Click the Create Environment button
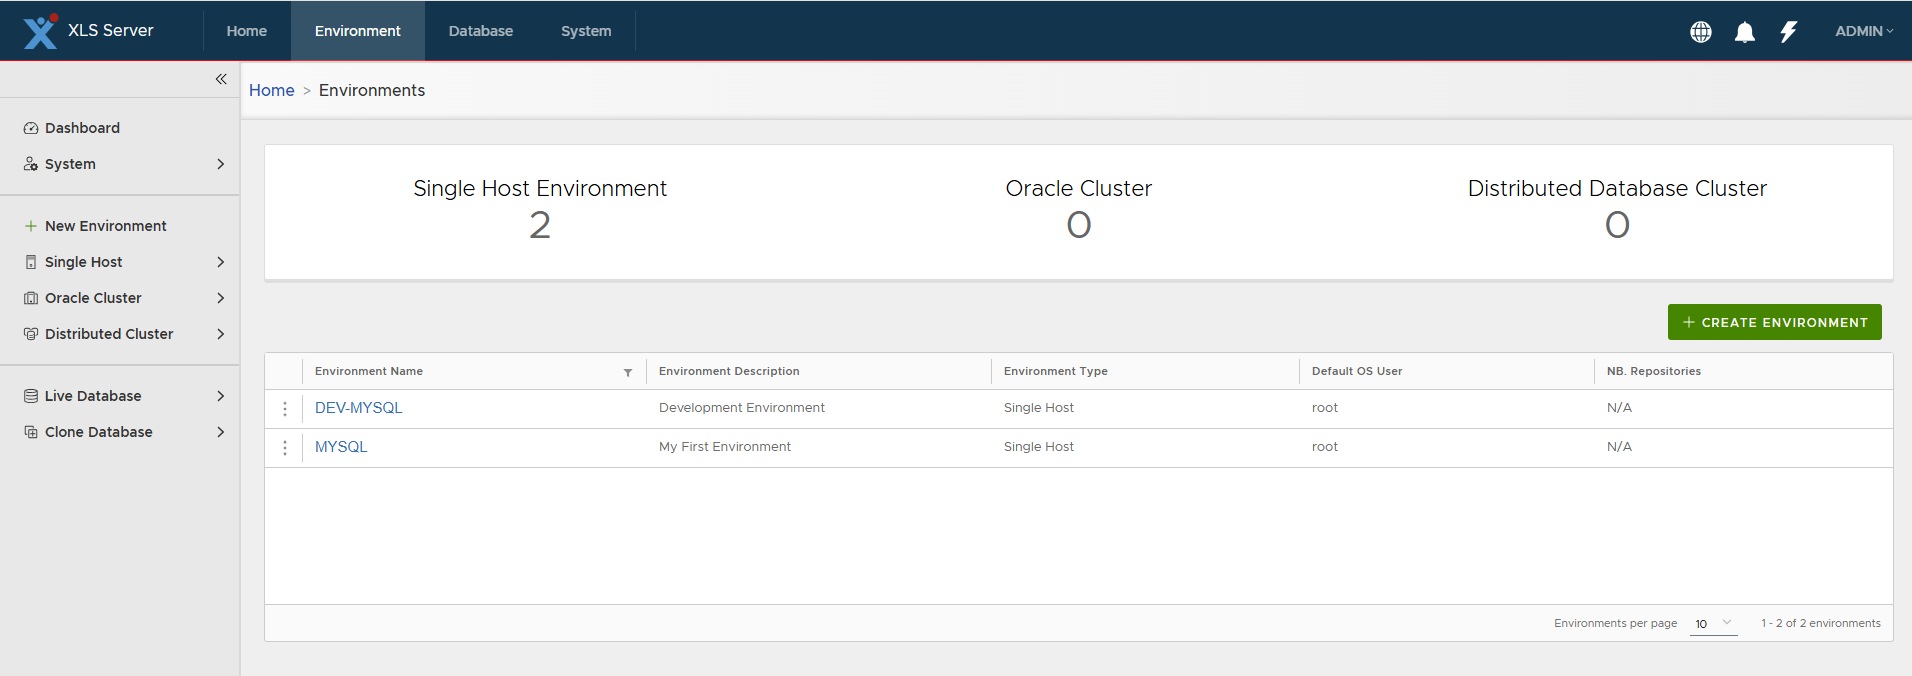The width and height of the screenshot is (1912, 676). coord(1774,322)
